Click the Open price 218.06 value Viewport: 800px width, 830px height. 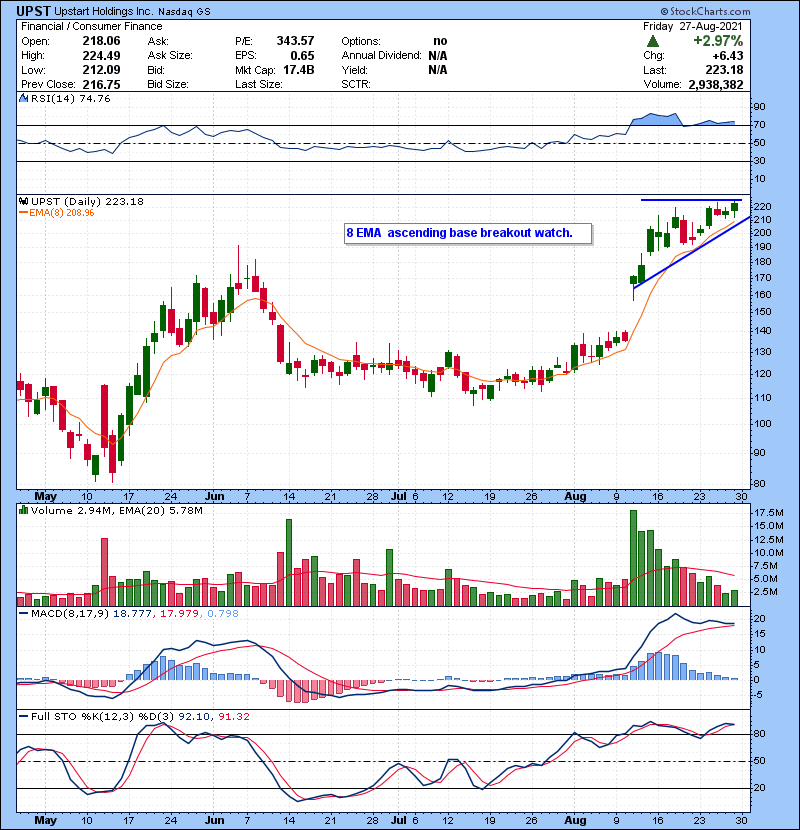pos(101,41)
